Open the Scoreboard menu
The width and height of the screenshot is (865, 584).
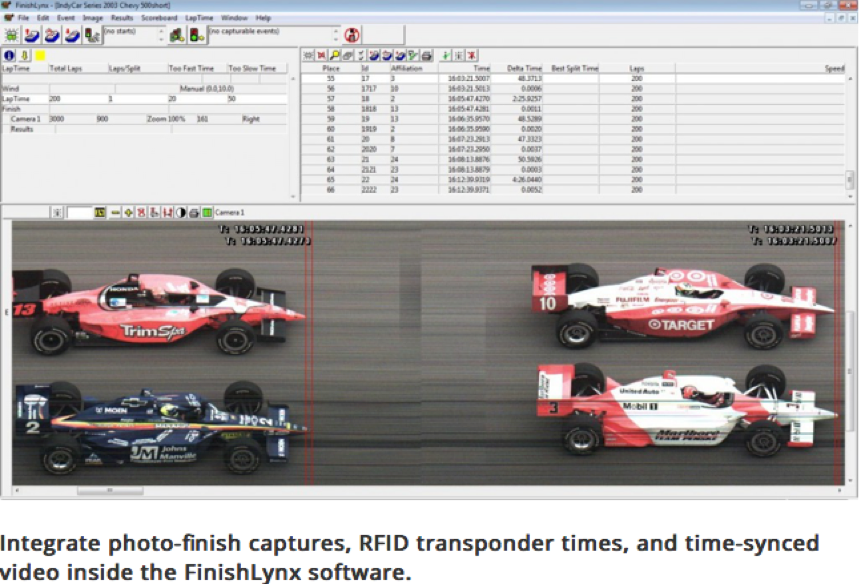point(159,18)
